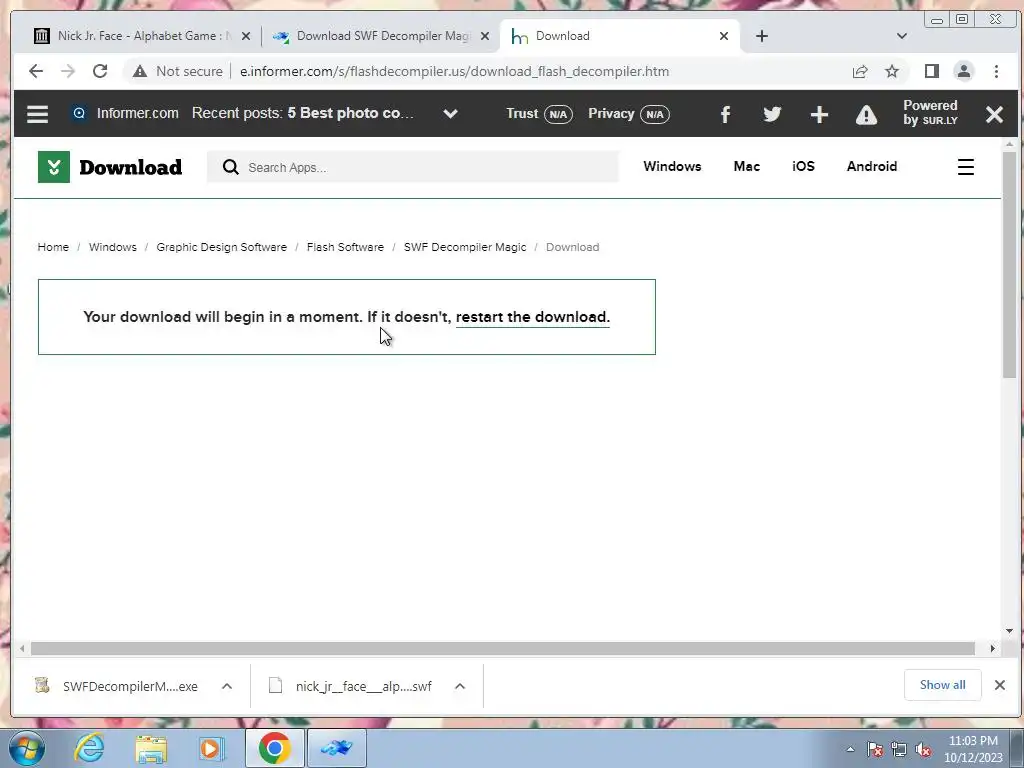1024x768 pixels.
Task: Open Chrome side panel
Action: point(932,71)
